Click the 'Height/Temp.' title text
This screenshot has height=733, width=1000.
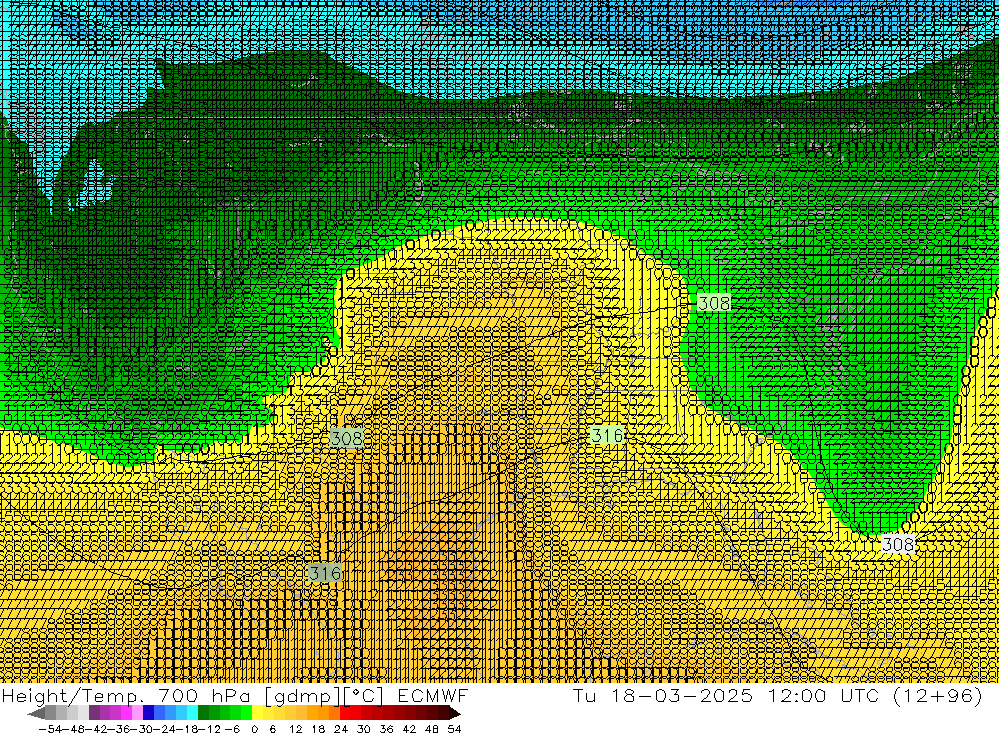[x=72, y=695]
